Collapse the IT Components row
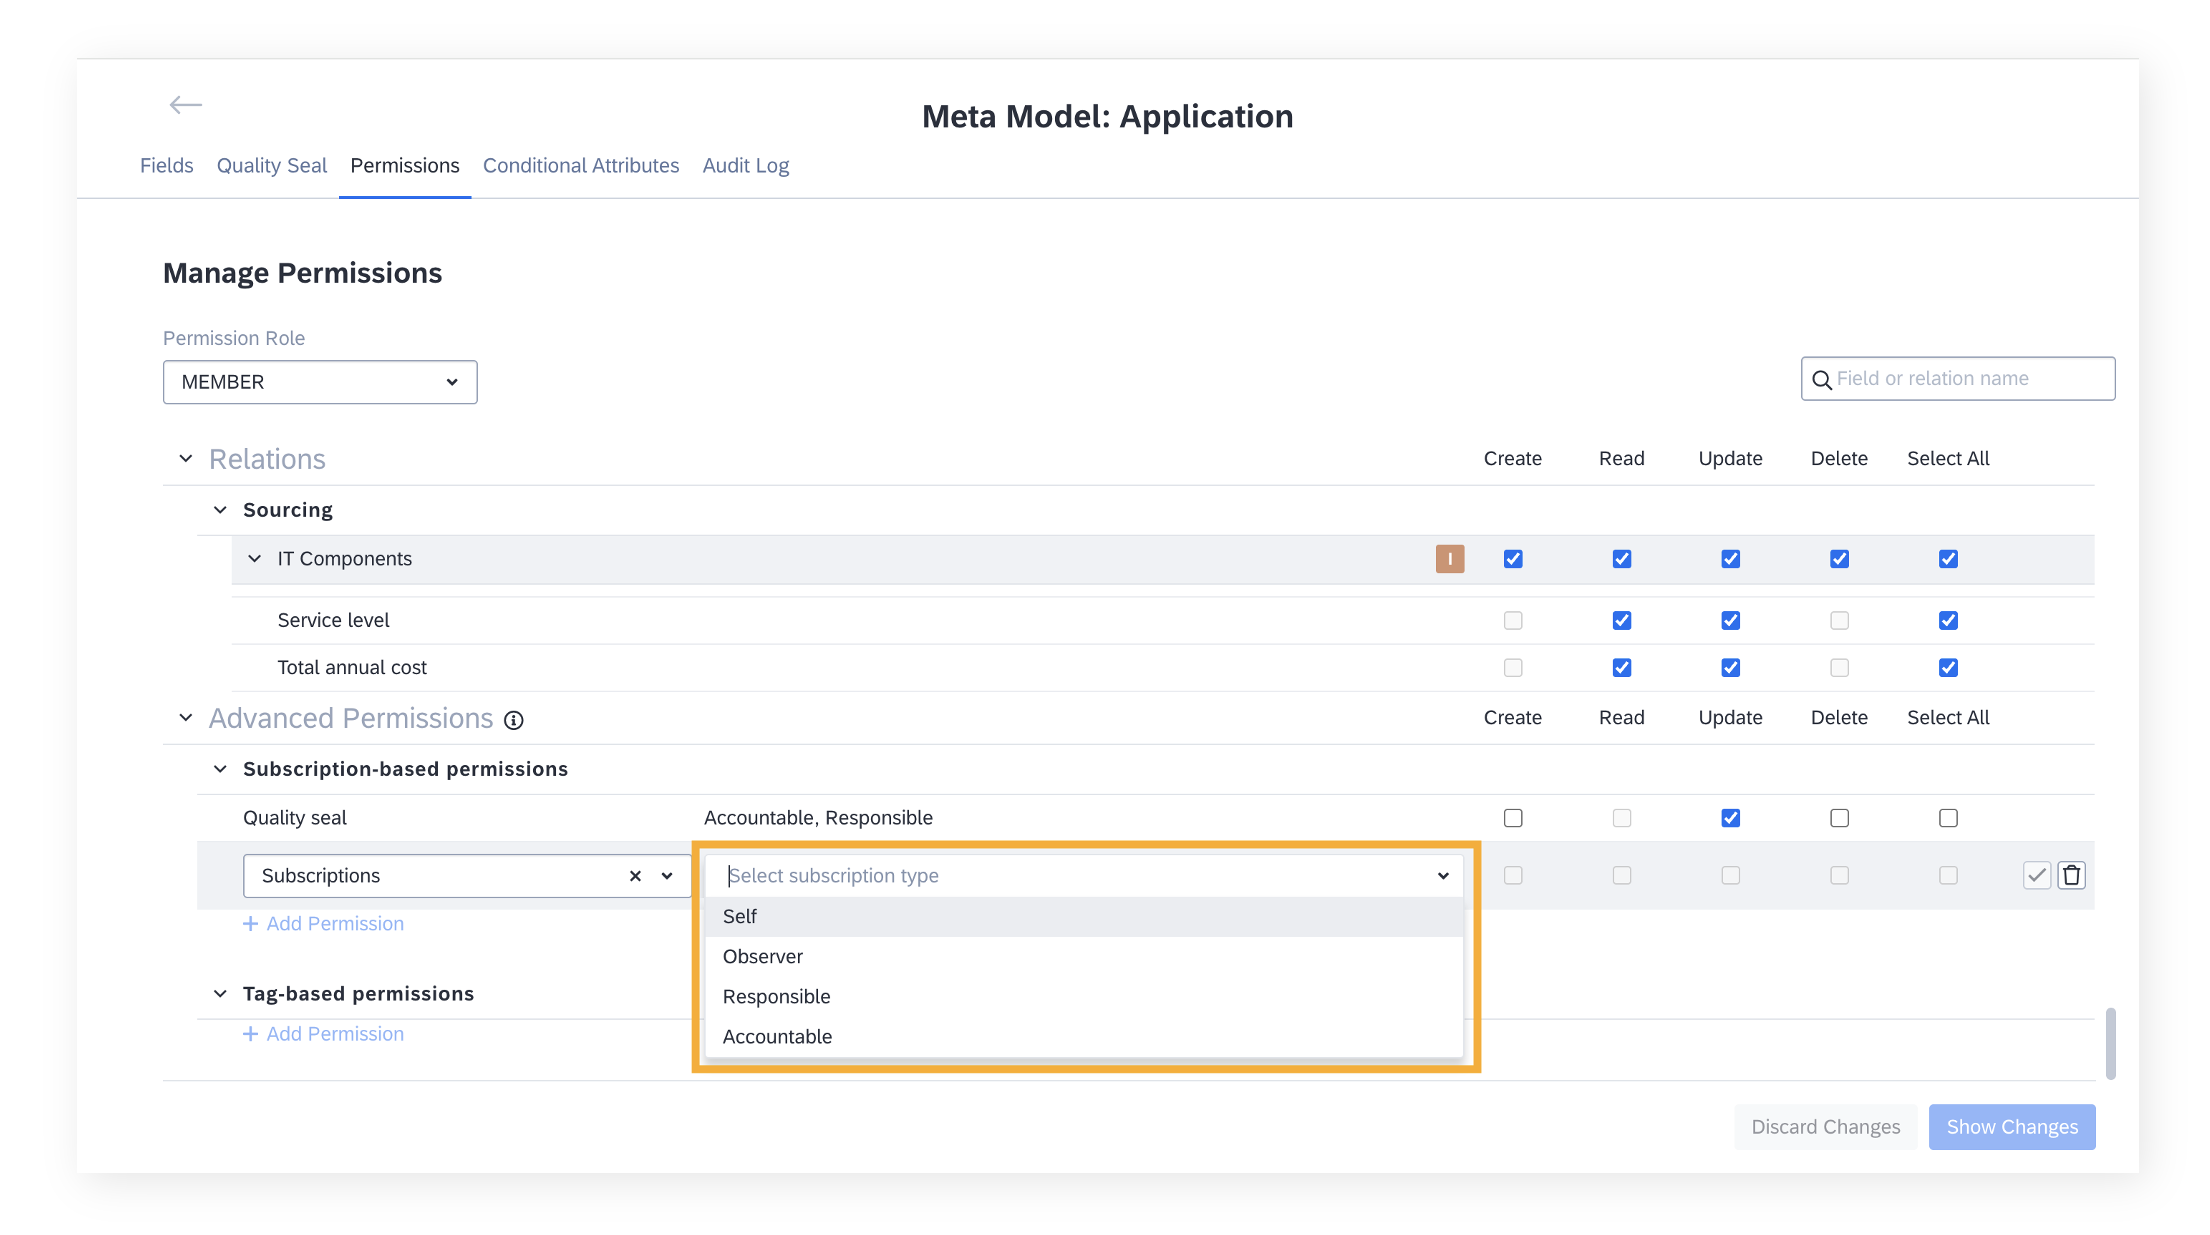The width and height of the screenshot is (2210, 1235). (255, 559)
